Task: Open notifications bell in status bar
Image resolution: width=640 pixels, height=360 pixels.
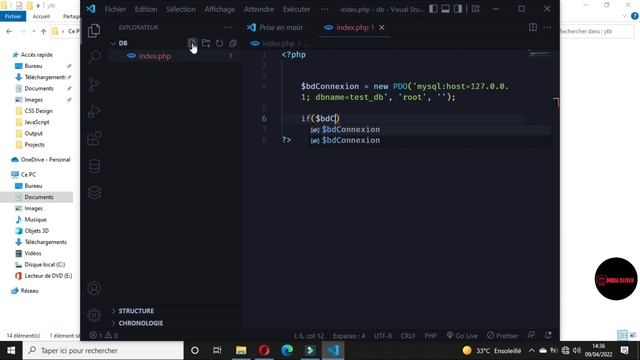Action: pyautogui.click(x=548, y=336)
